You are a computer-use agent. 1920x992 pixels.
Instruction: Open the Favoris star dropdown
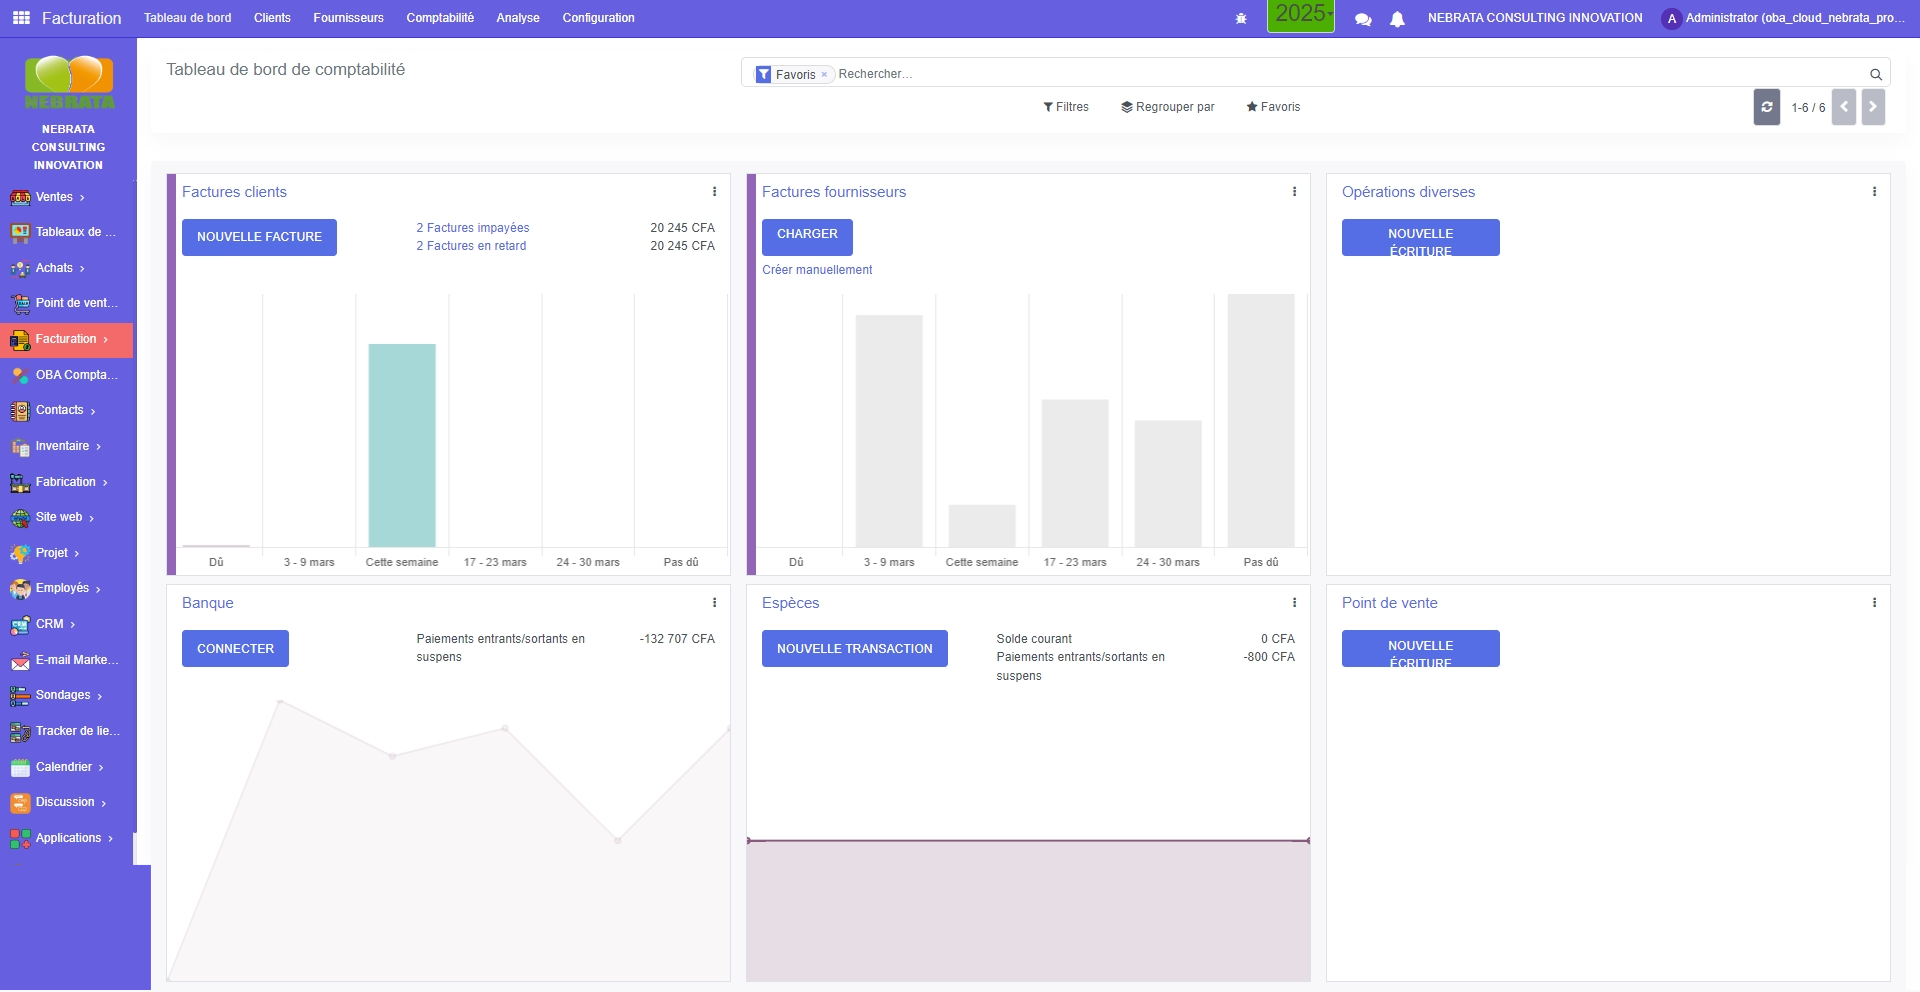click(x=1273, y=107)
